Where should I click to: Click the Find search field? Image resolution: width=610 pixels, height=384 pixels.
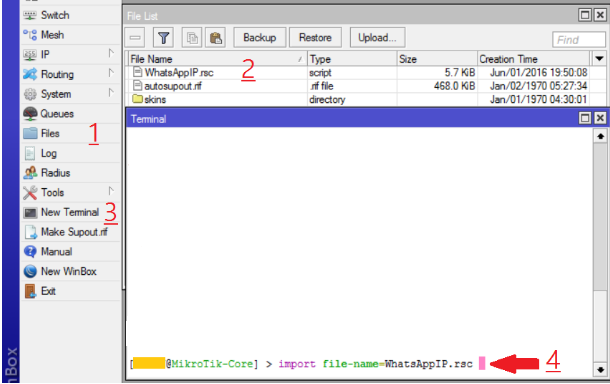click(579, 40)
